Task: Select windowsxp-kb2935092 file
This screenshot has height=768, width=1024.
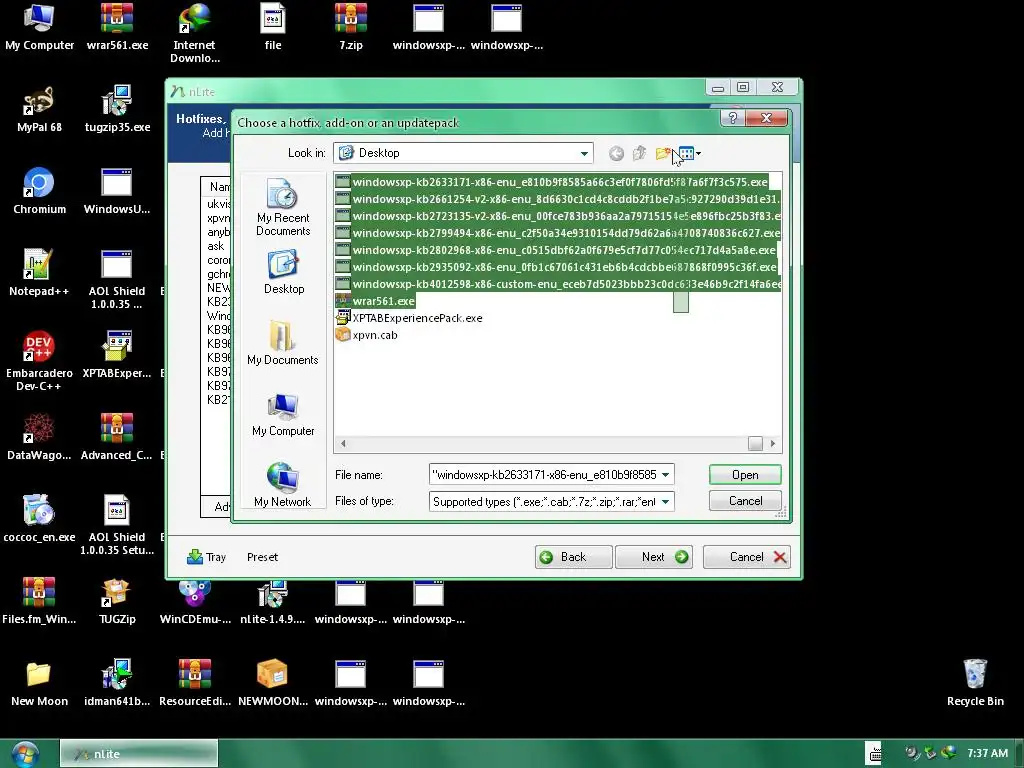Action: 556,266
